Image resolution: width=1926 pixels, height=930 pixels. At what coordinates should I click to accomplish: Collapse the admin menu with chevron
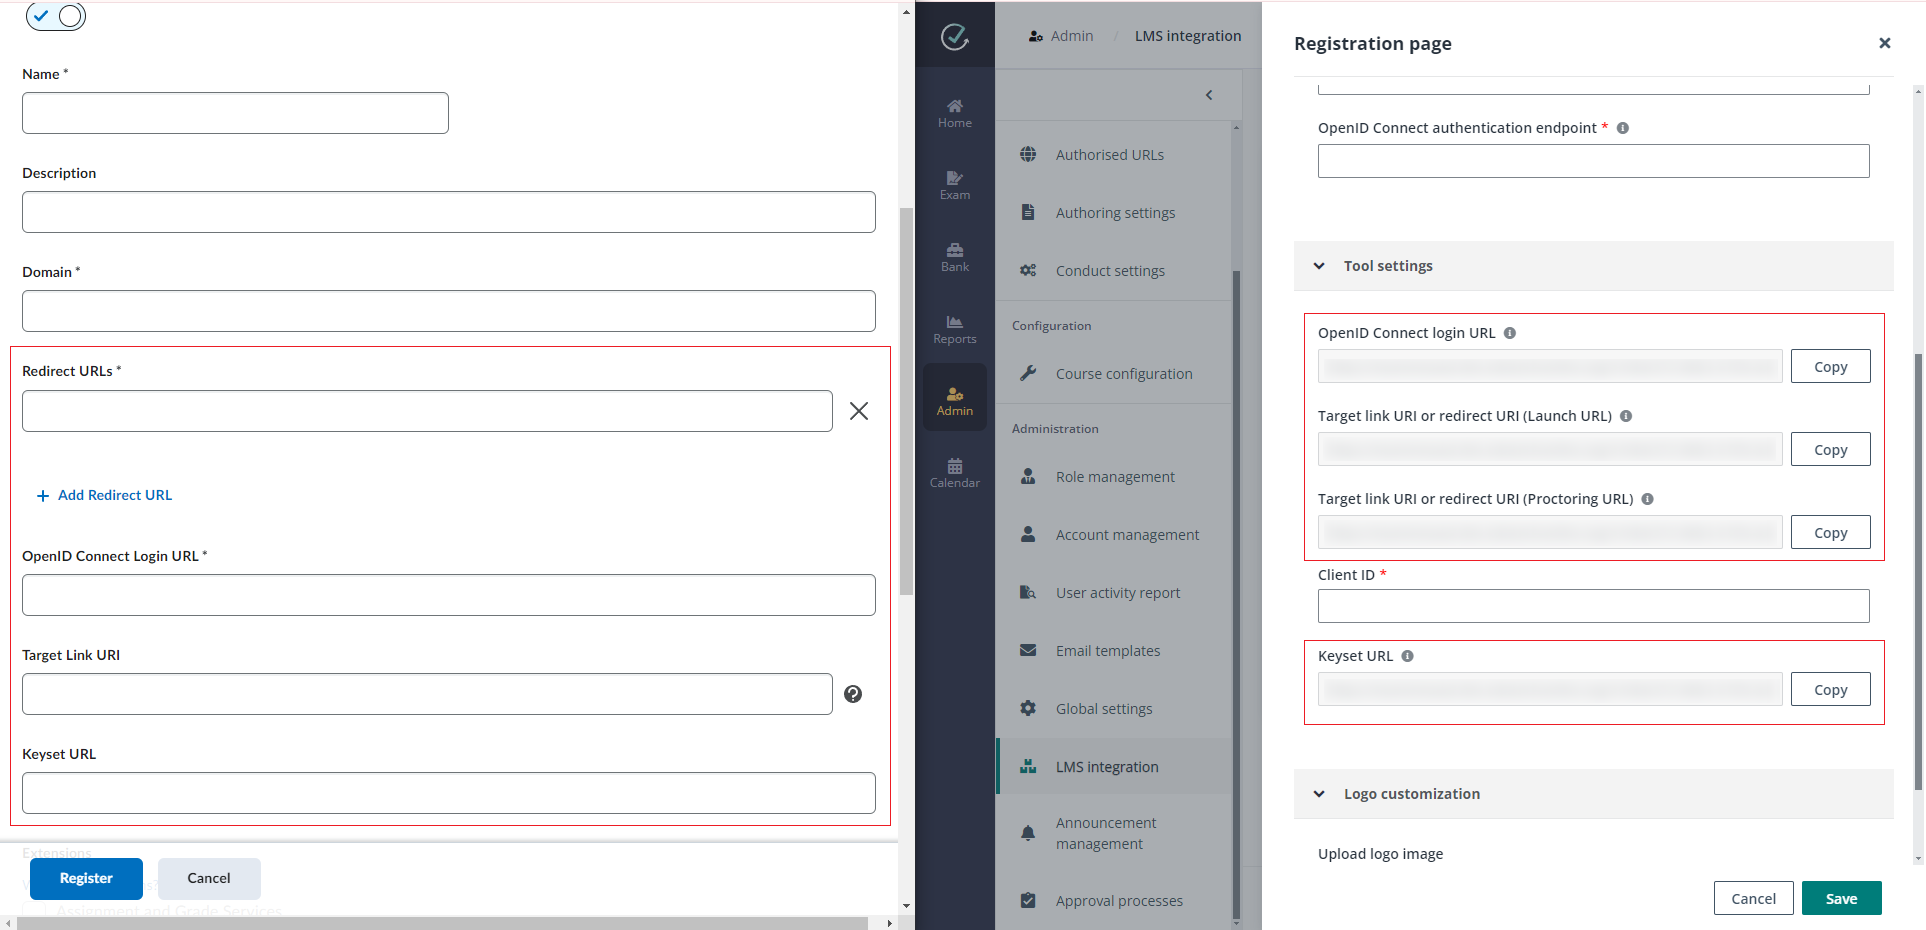[x=1209, y=95]
